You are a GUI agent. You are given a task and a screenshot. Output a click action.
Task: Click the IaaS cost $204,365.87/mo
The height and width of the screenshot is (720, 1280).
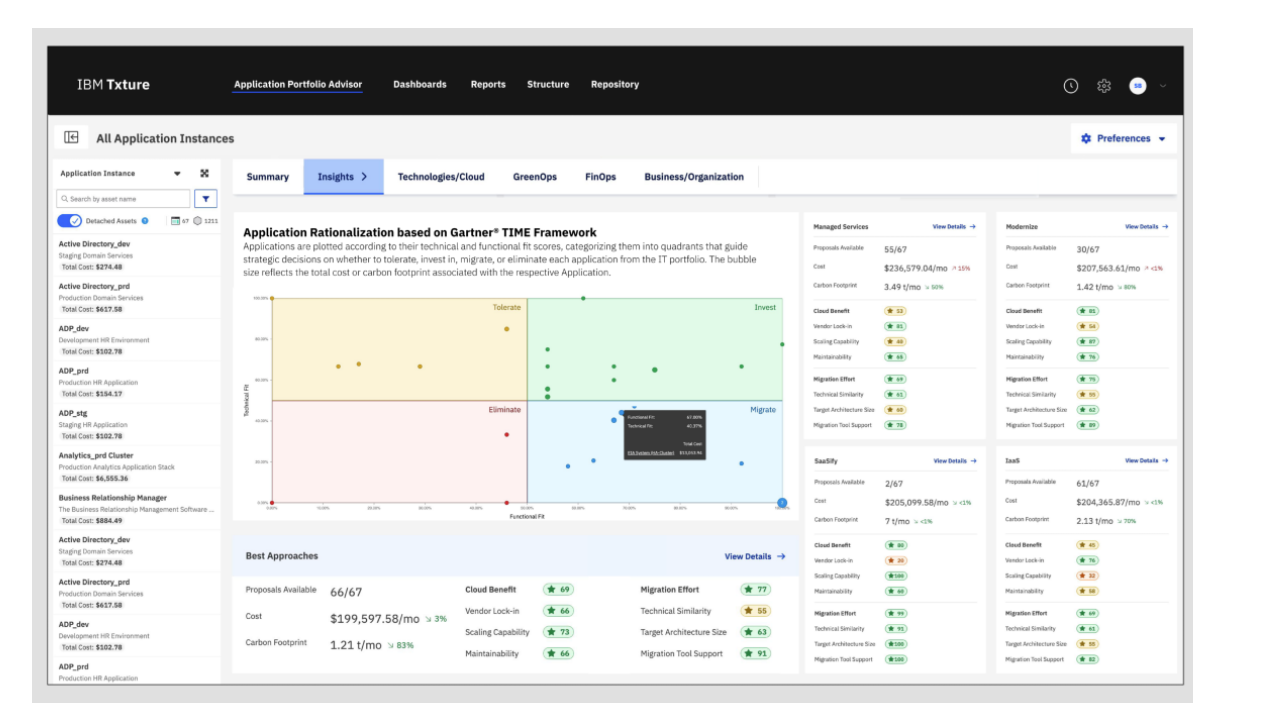click(1108, 502)
